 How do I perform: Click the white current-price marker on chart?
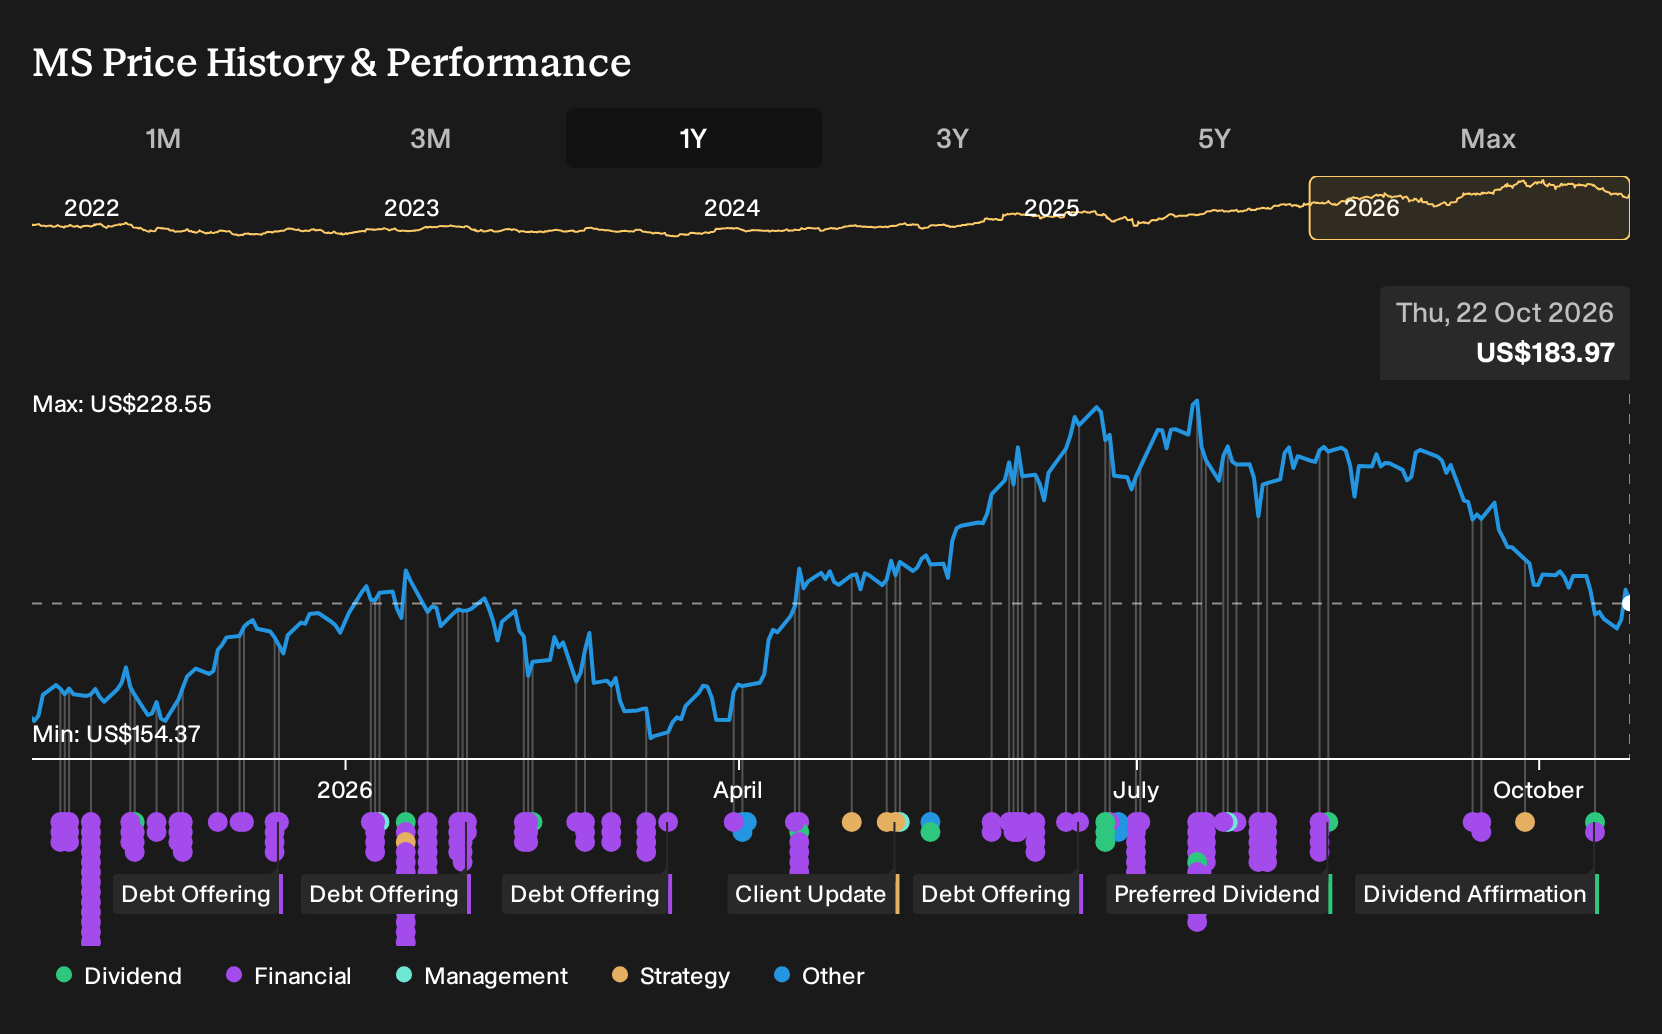pyautogui.click(x=1627, y=602)
